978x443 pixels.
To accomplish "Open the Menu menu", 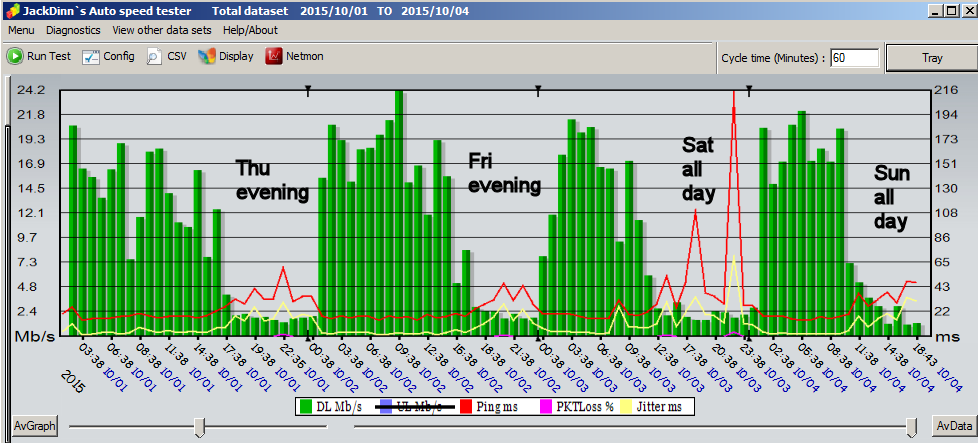I will pyautogui.click(x=21, y=30).
